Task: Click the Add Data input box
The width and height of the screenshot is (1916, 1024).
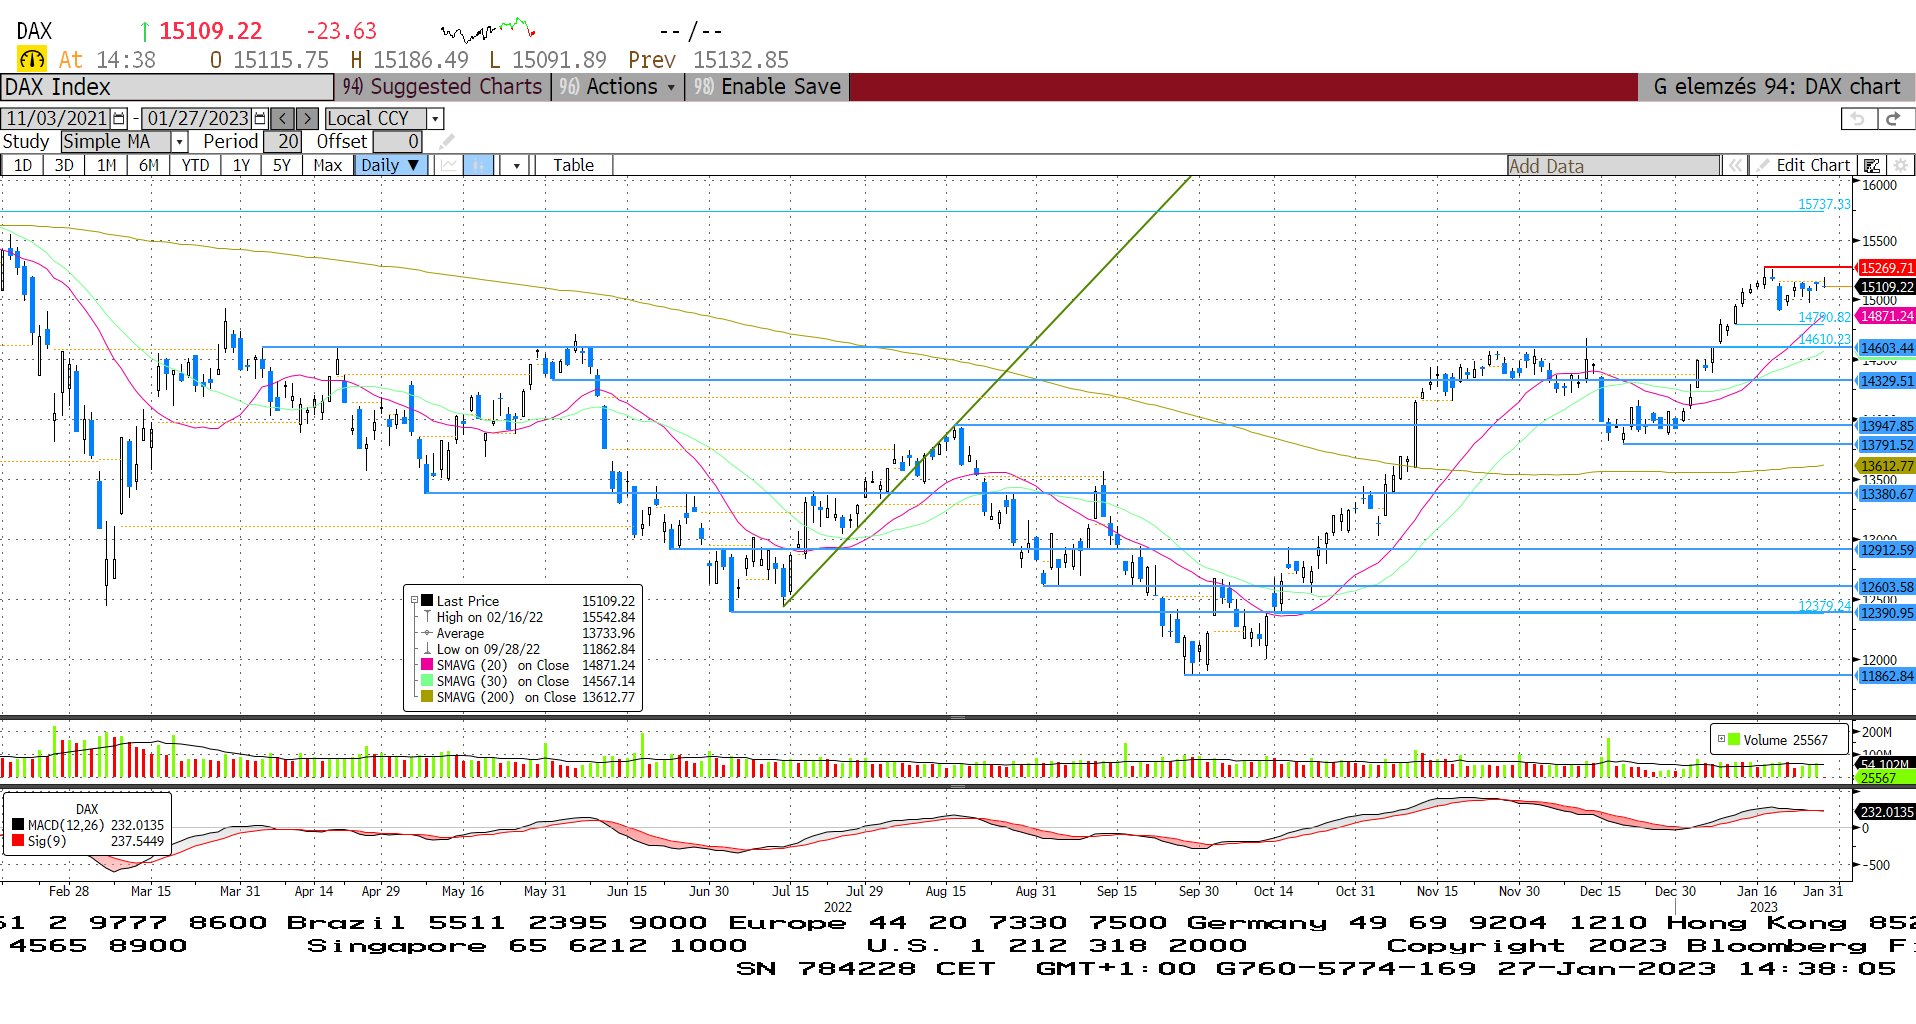Action: [x=1614, y=165]
